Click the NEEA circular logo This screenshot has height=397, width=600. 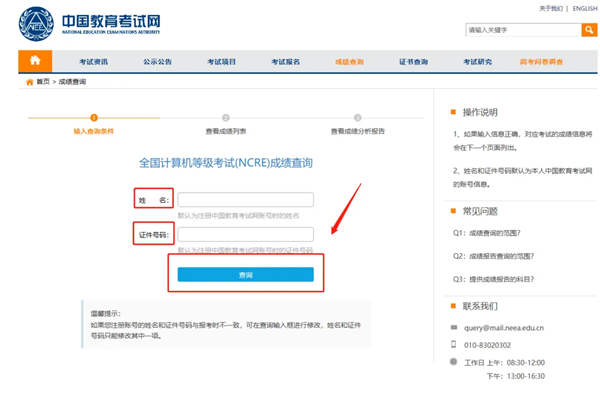pyautogui.click(x=36, y=24)
